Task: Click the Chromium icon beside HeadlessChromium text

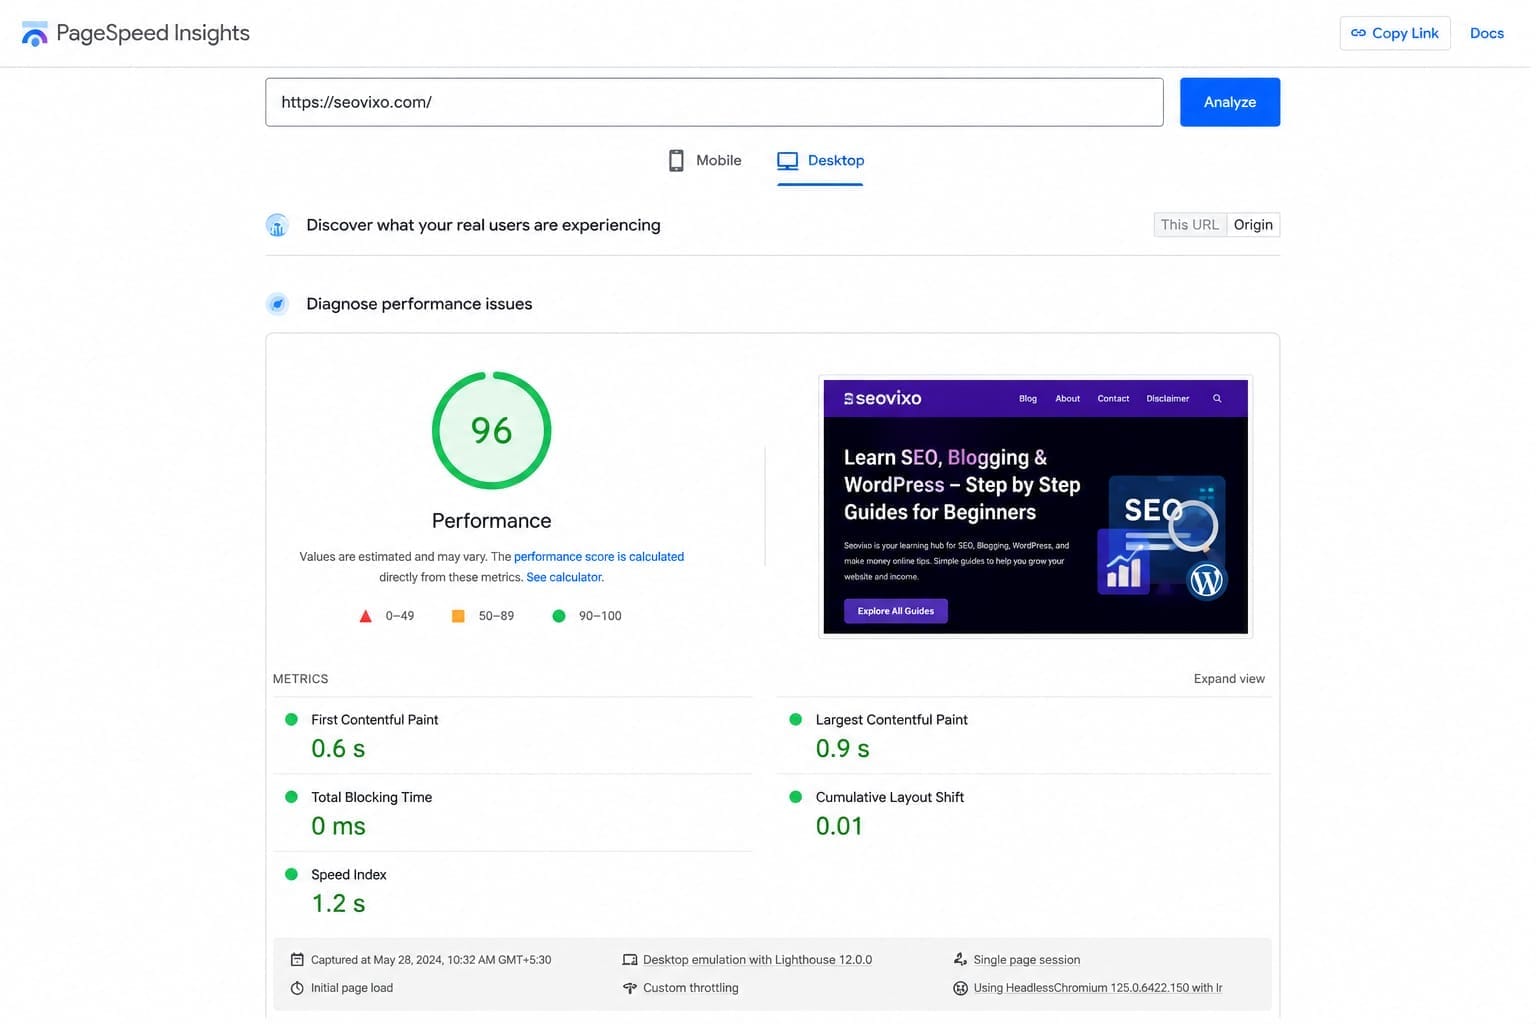Action: pyautogui.click(x=960, y=988)
